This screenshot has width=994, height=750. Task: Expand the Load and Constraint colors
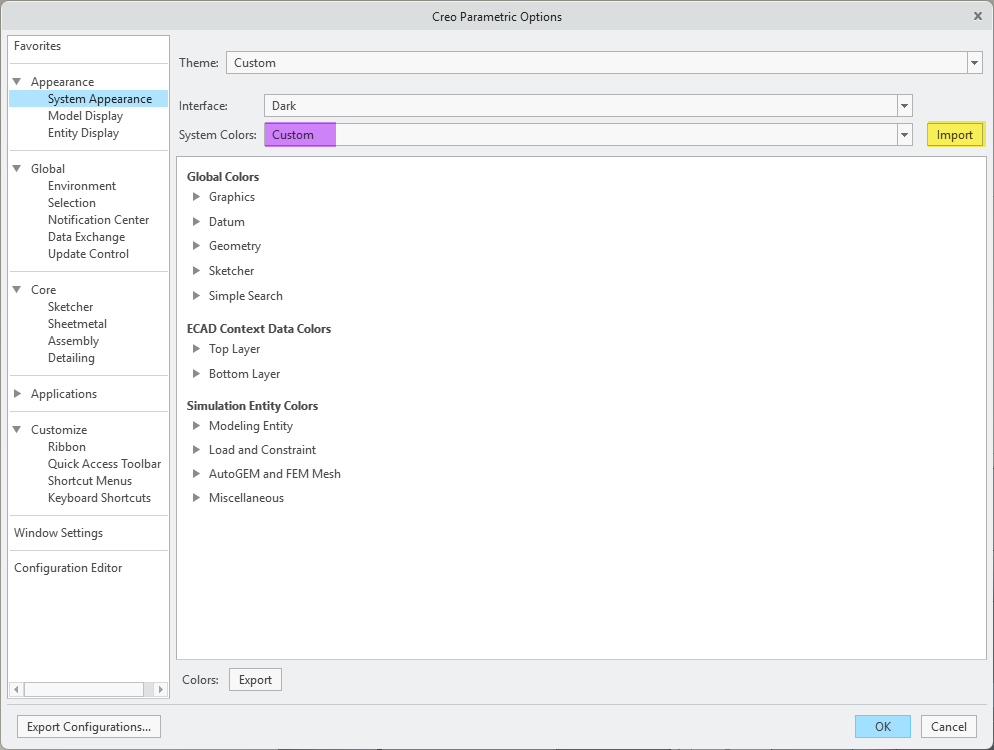click(196, 450)
